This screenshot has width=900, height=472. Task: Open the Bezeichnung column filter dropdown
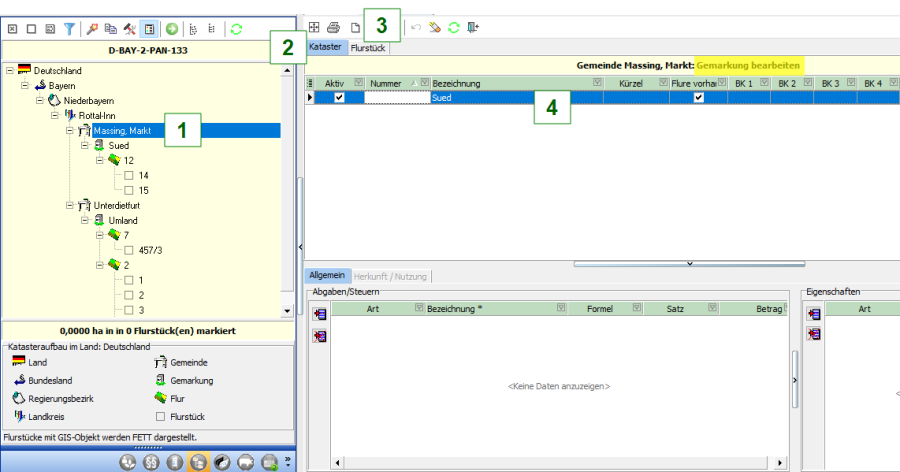597,82
